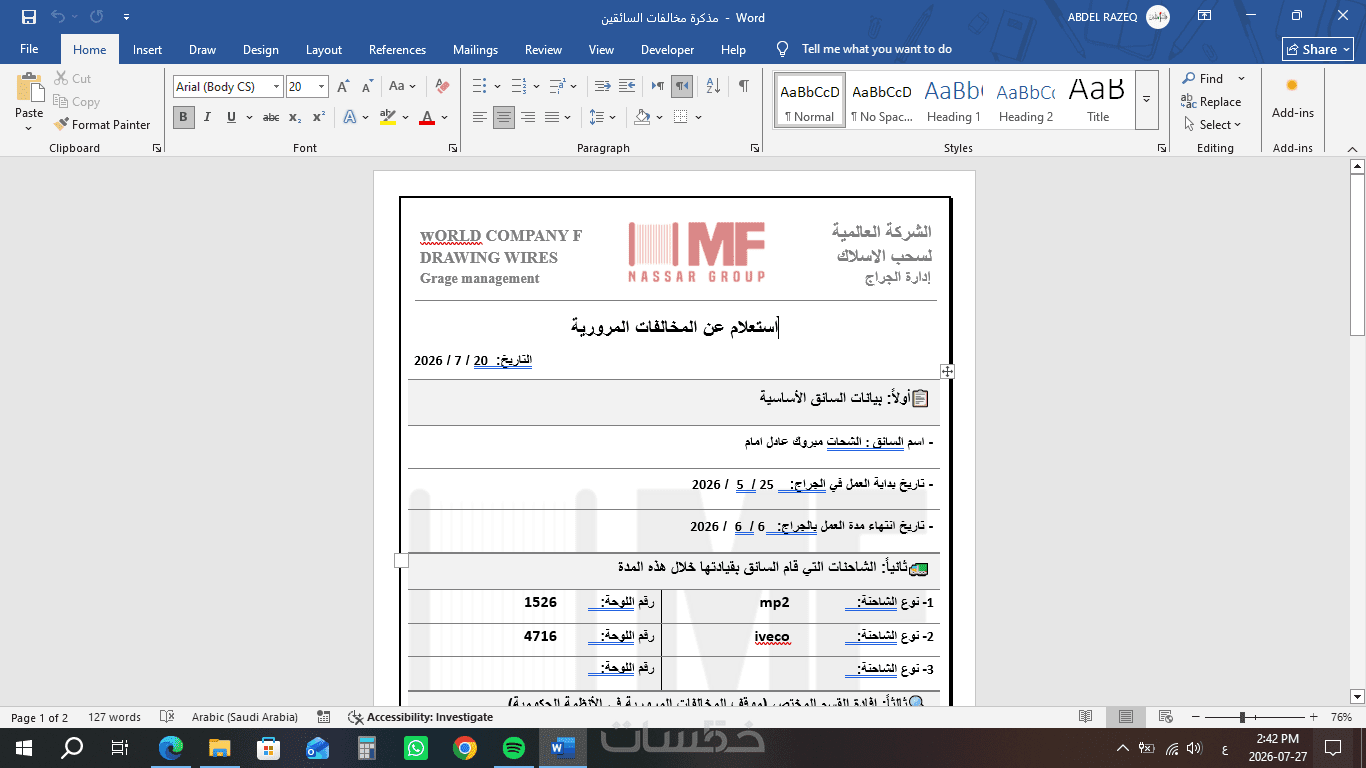Image resolution: width=1366 pixels, height=768 pixels.
Task: Expand the underline style dropdown arrow
Action: click(247, 117)
